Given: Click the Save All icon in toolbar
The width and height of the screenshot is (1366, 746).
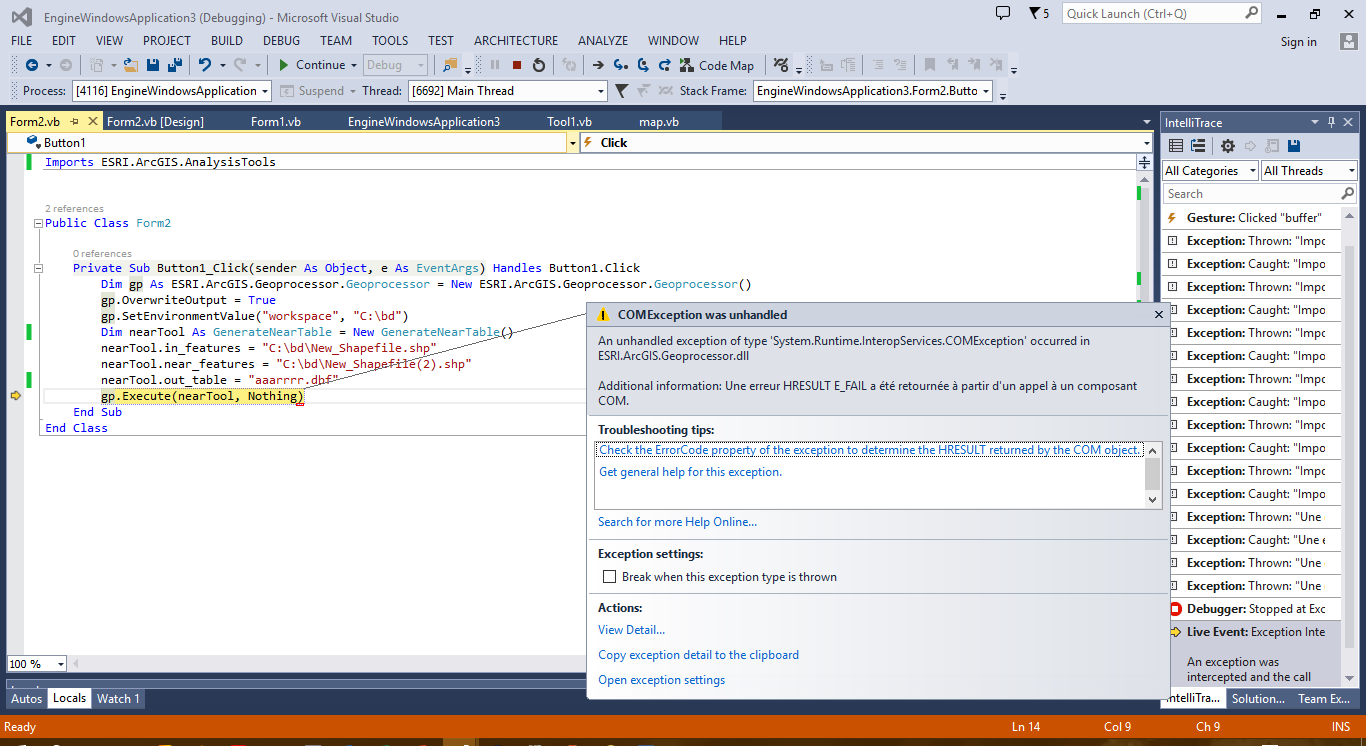Looking at the screenshot, I should coord(174,65).
